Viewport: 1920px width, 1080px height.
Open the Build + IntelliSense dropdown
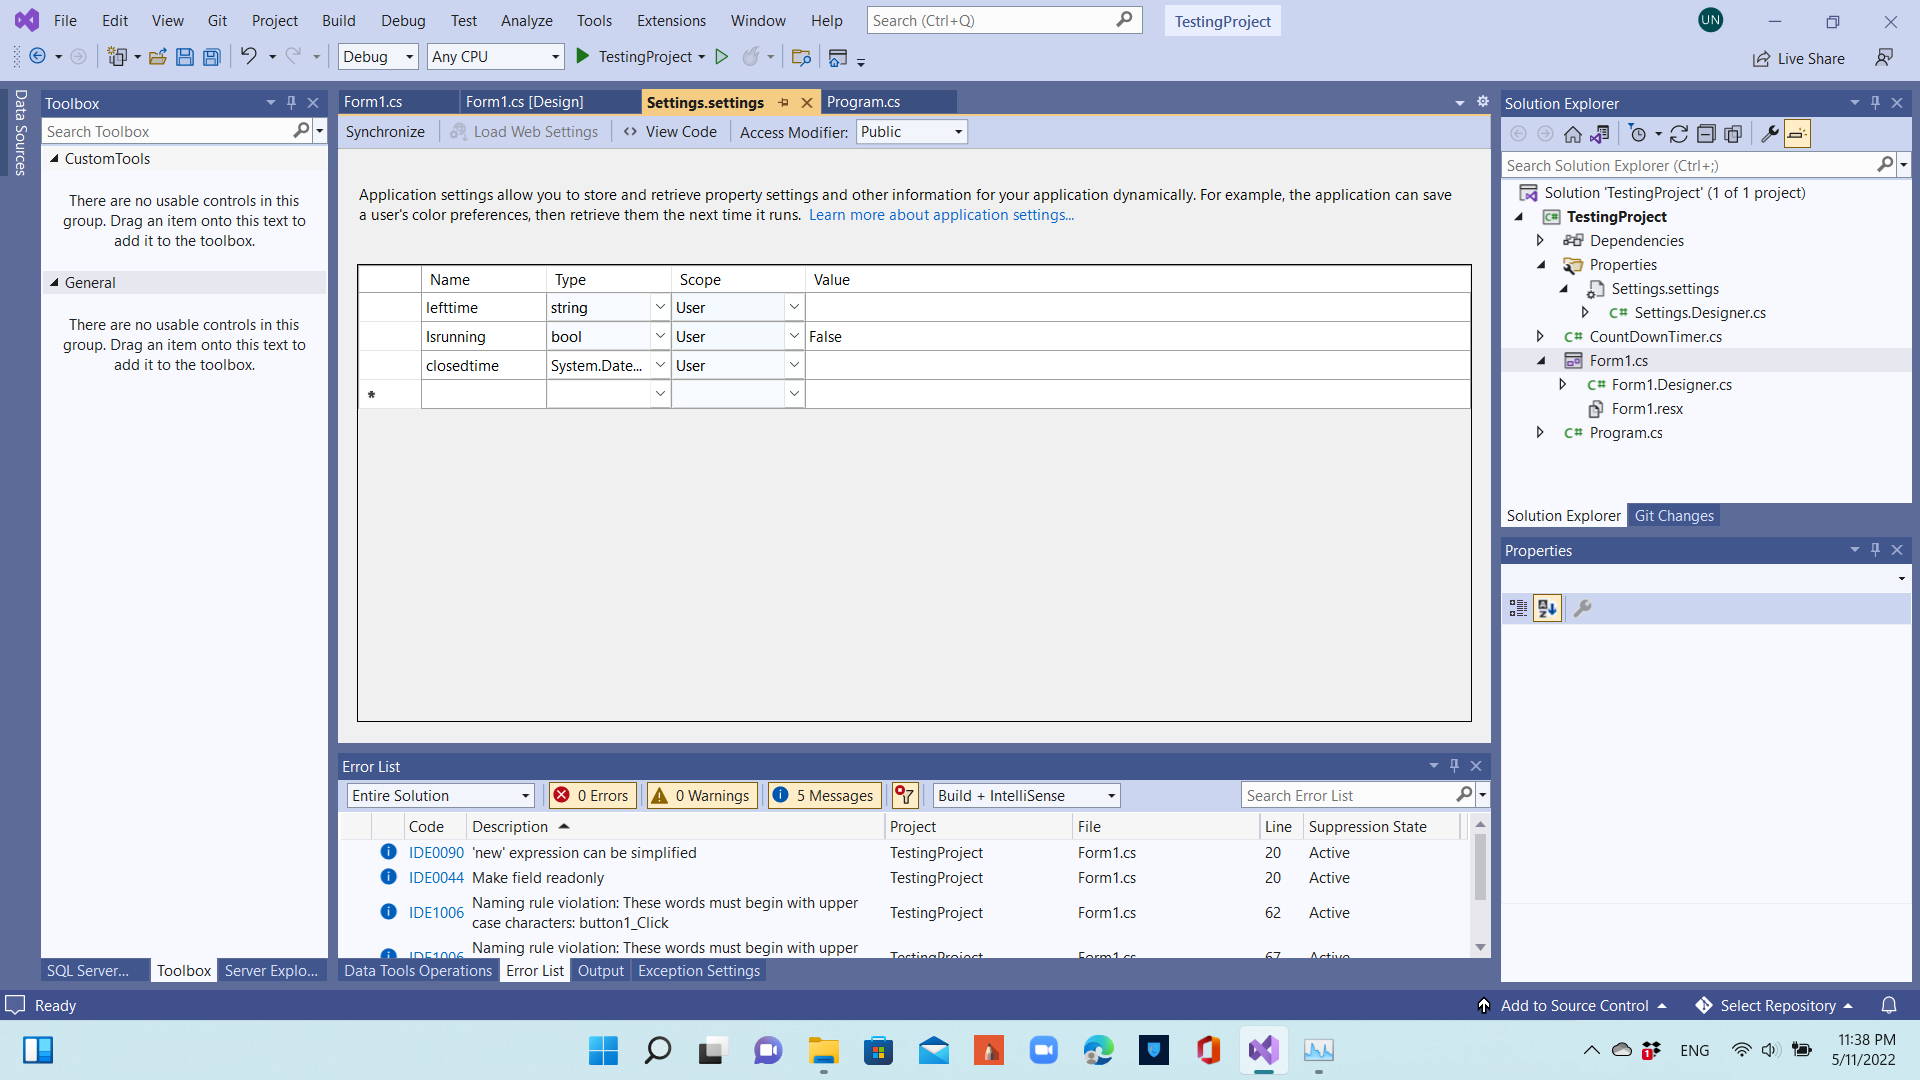pos(1026,795)
